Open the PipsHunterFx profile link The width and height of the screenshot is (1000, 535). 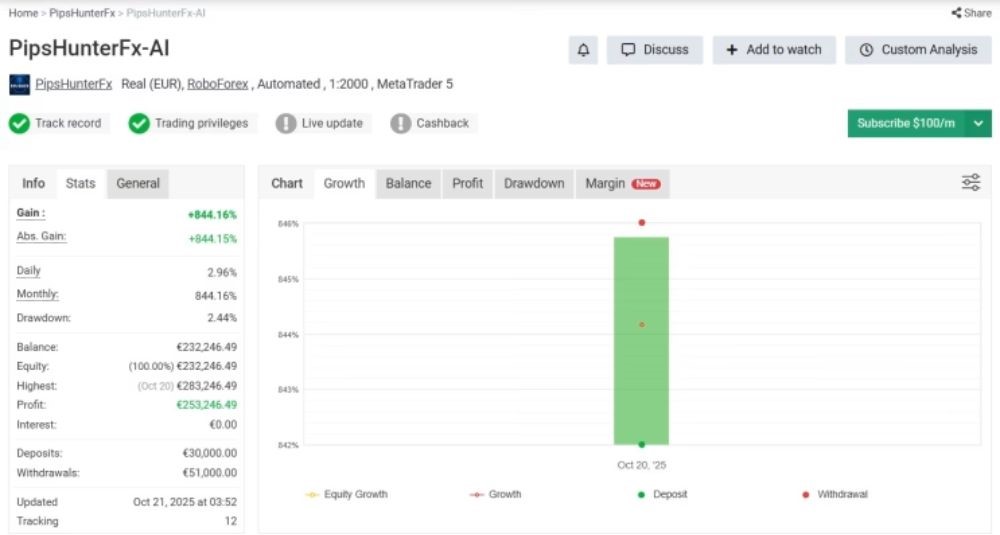point(73,84)
